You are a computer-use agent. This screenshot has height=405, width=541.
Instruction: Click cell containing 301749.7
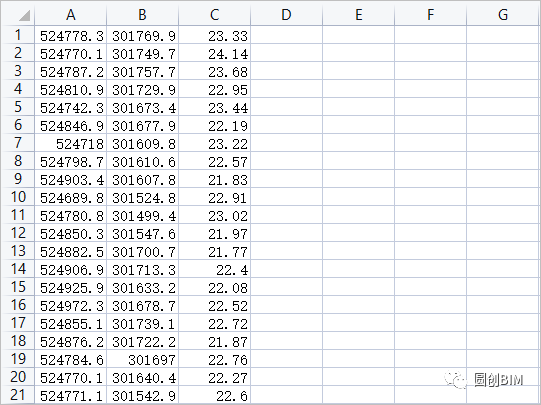[142, 53]
